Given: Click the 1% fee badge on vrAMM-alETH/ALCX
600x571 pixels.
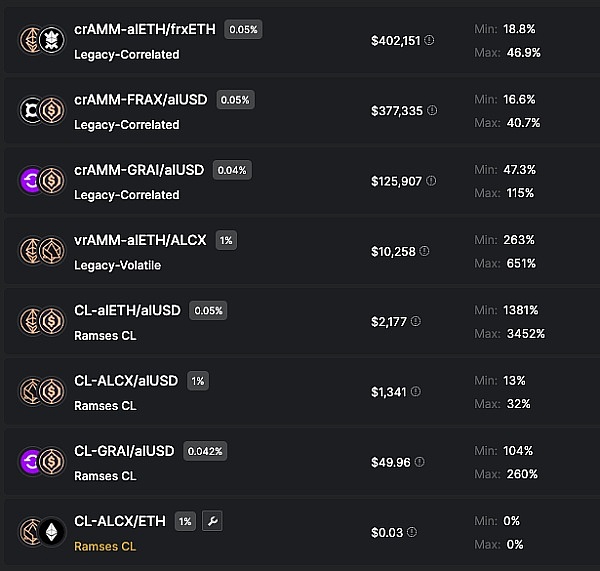Looking at the screenshot, I should (226, 240).
